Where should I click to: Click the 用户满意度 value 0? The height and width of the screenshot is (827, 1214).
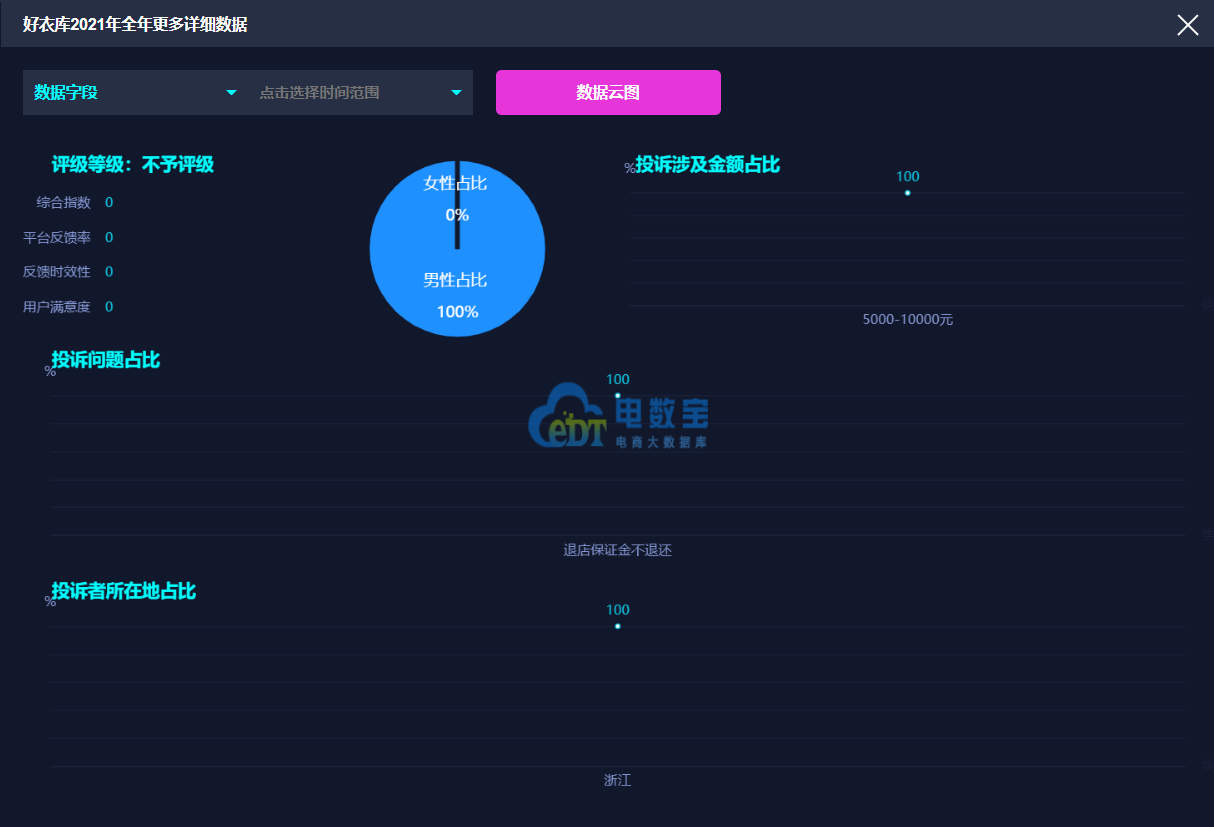coord(109,307)
